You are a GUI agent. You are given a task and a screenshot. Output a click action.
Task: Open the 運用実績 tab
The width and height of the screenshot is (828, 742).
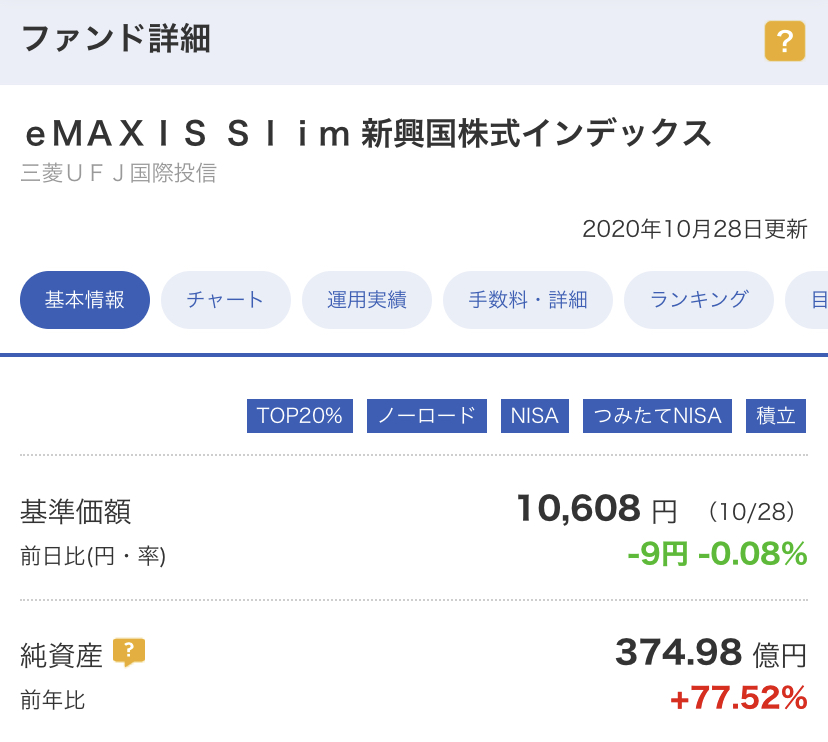[366, 299]
